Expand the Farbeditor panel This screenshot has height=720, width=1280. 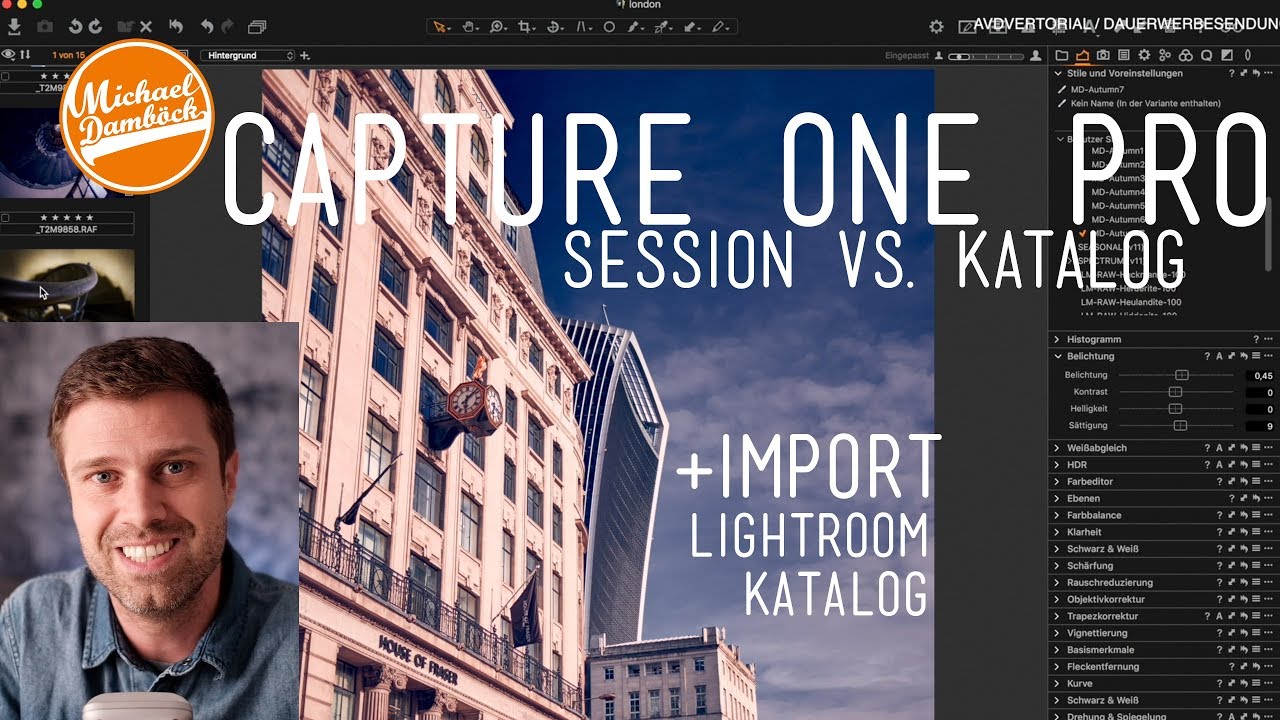click(x=1058, y=482)
